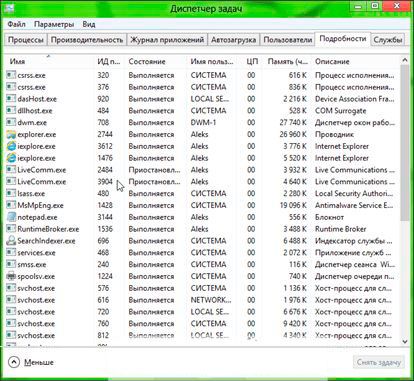The image size is (414, 381).
Task: Sort by the Описание column header
Action: click(355, 61)
